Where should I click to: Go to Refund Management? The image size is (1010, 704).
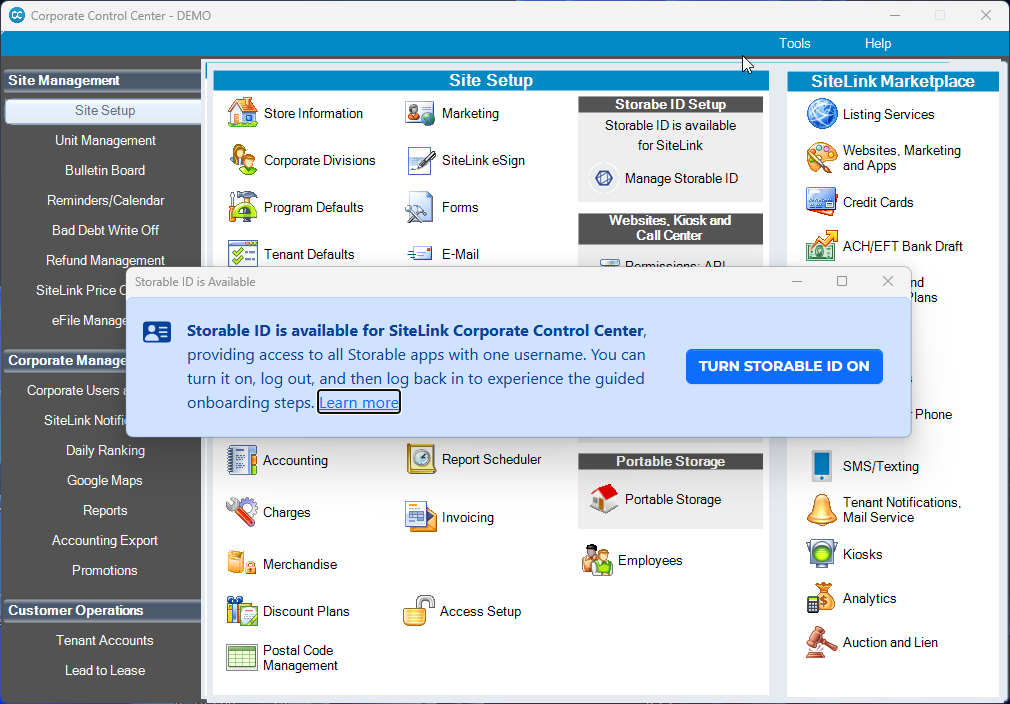105,260
